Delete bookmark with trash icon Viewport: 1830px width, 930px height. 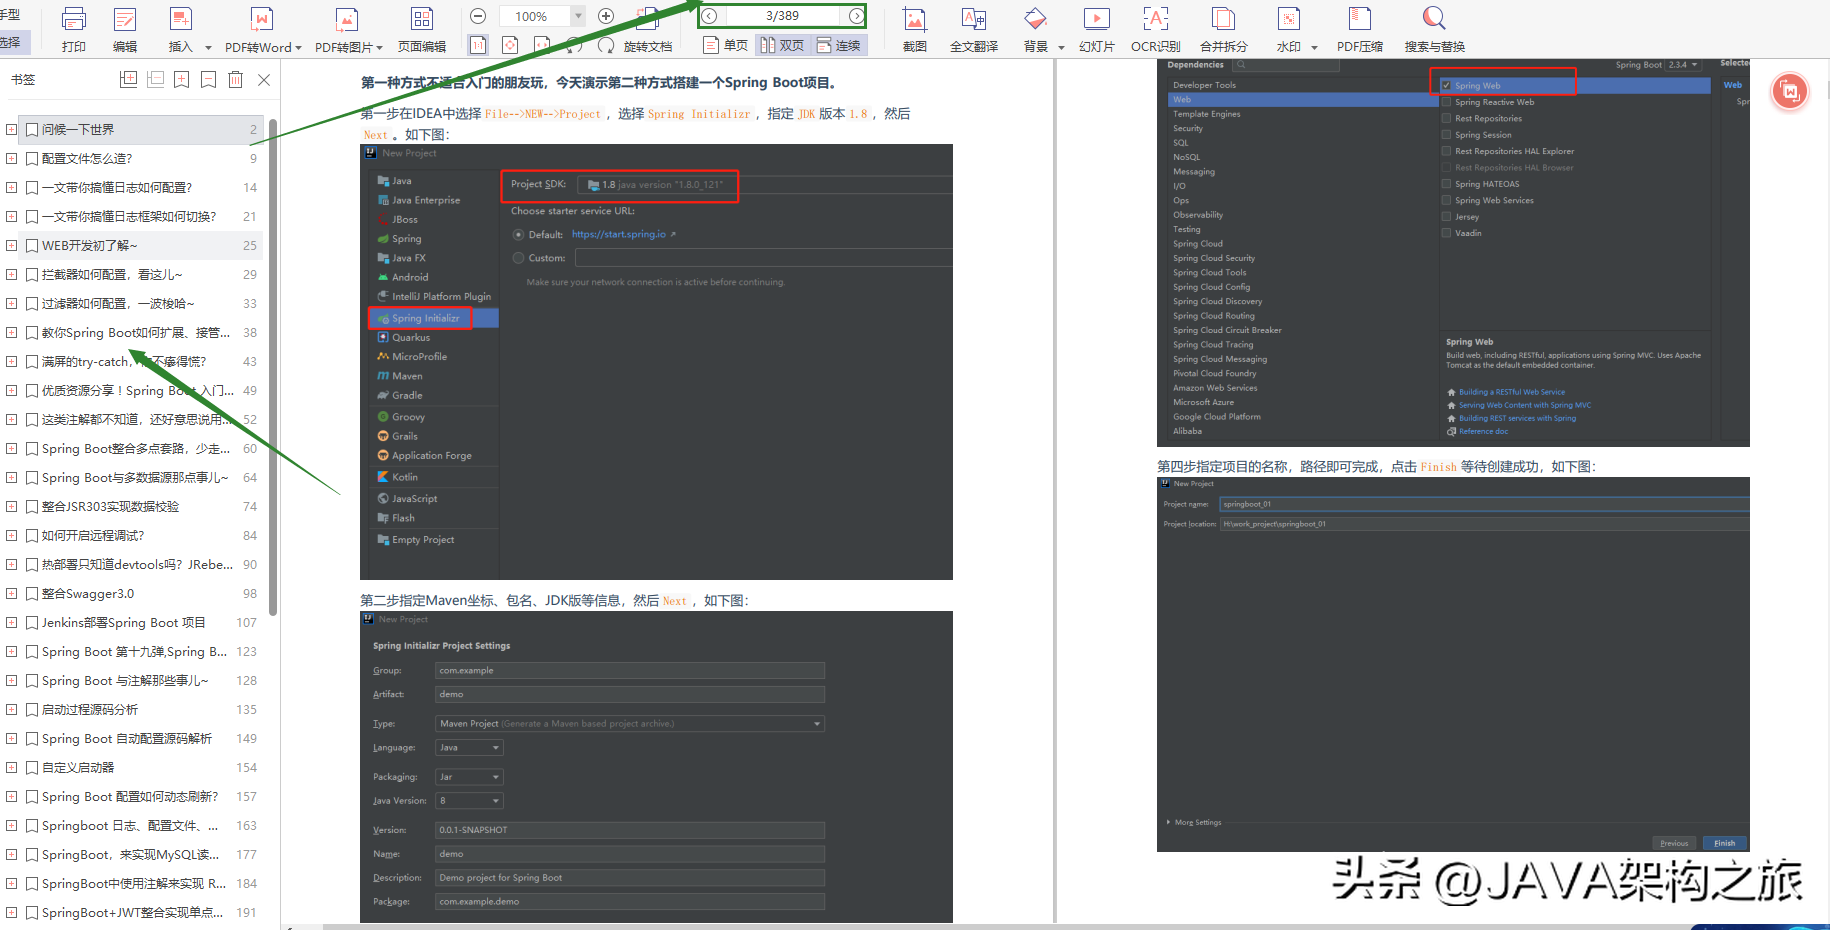click(235, 79)
